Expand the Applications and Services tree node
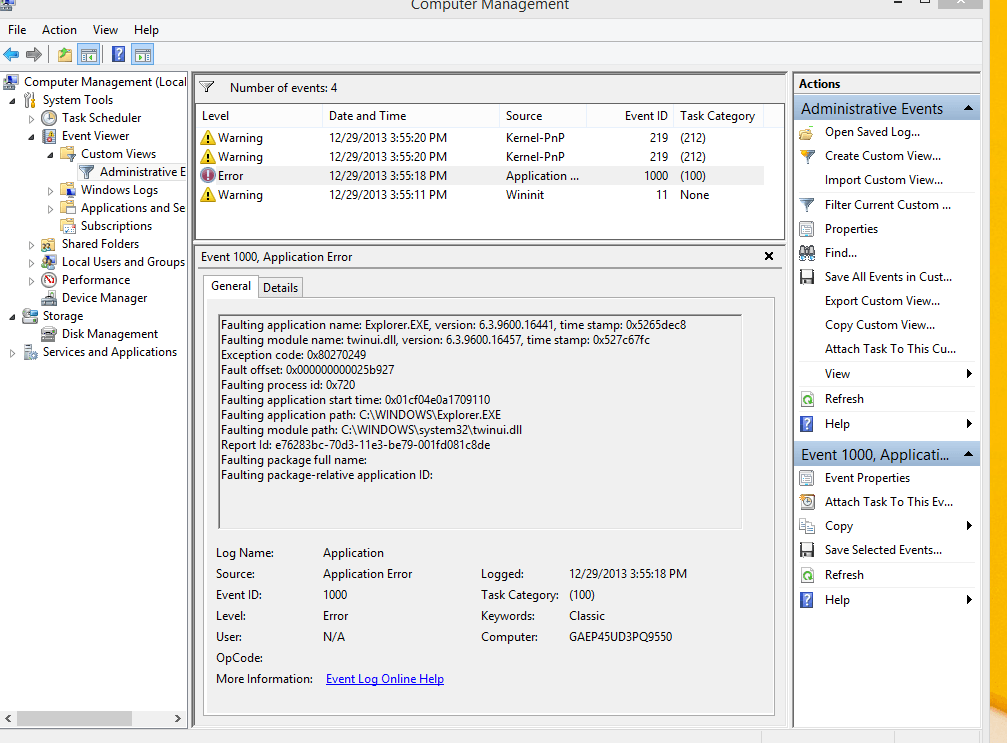The height and width of the screenshot is (743, 1007). (50, 208)
